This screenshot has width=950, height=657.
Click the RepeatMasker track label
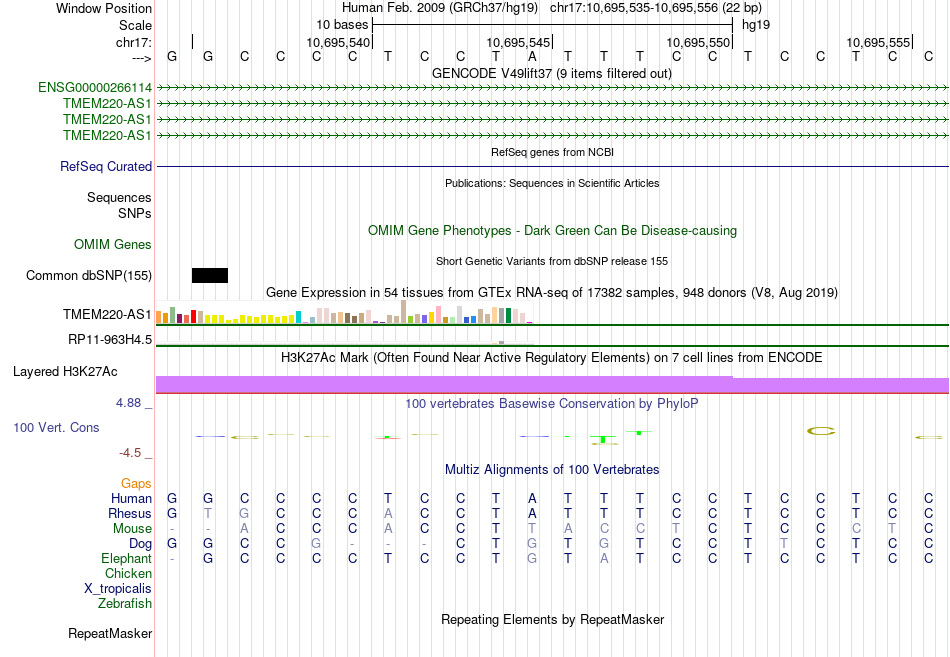110,633
